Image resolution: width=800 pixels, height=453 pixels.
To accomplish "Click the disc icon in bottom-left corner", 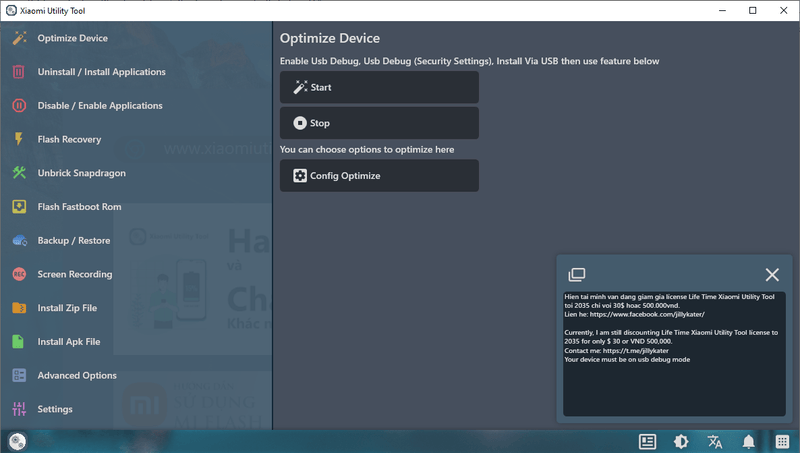I will pyautogui.click(x=17, y=441).
